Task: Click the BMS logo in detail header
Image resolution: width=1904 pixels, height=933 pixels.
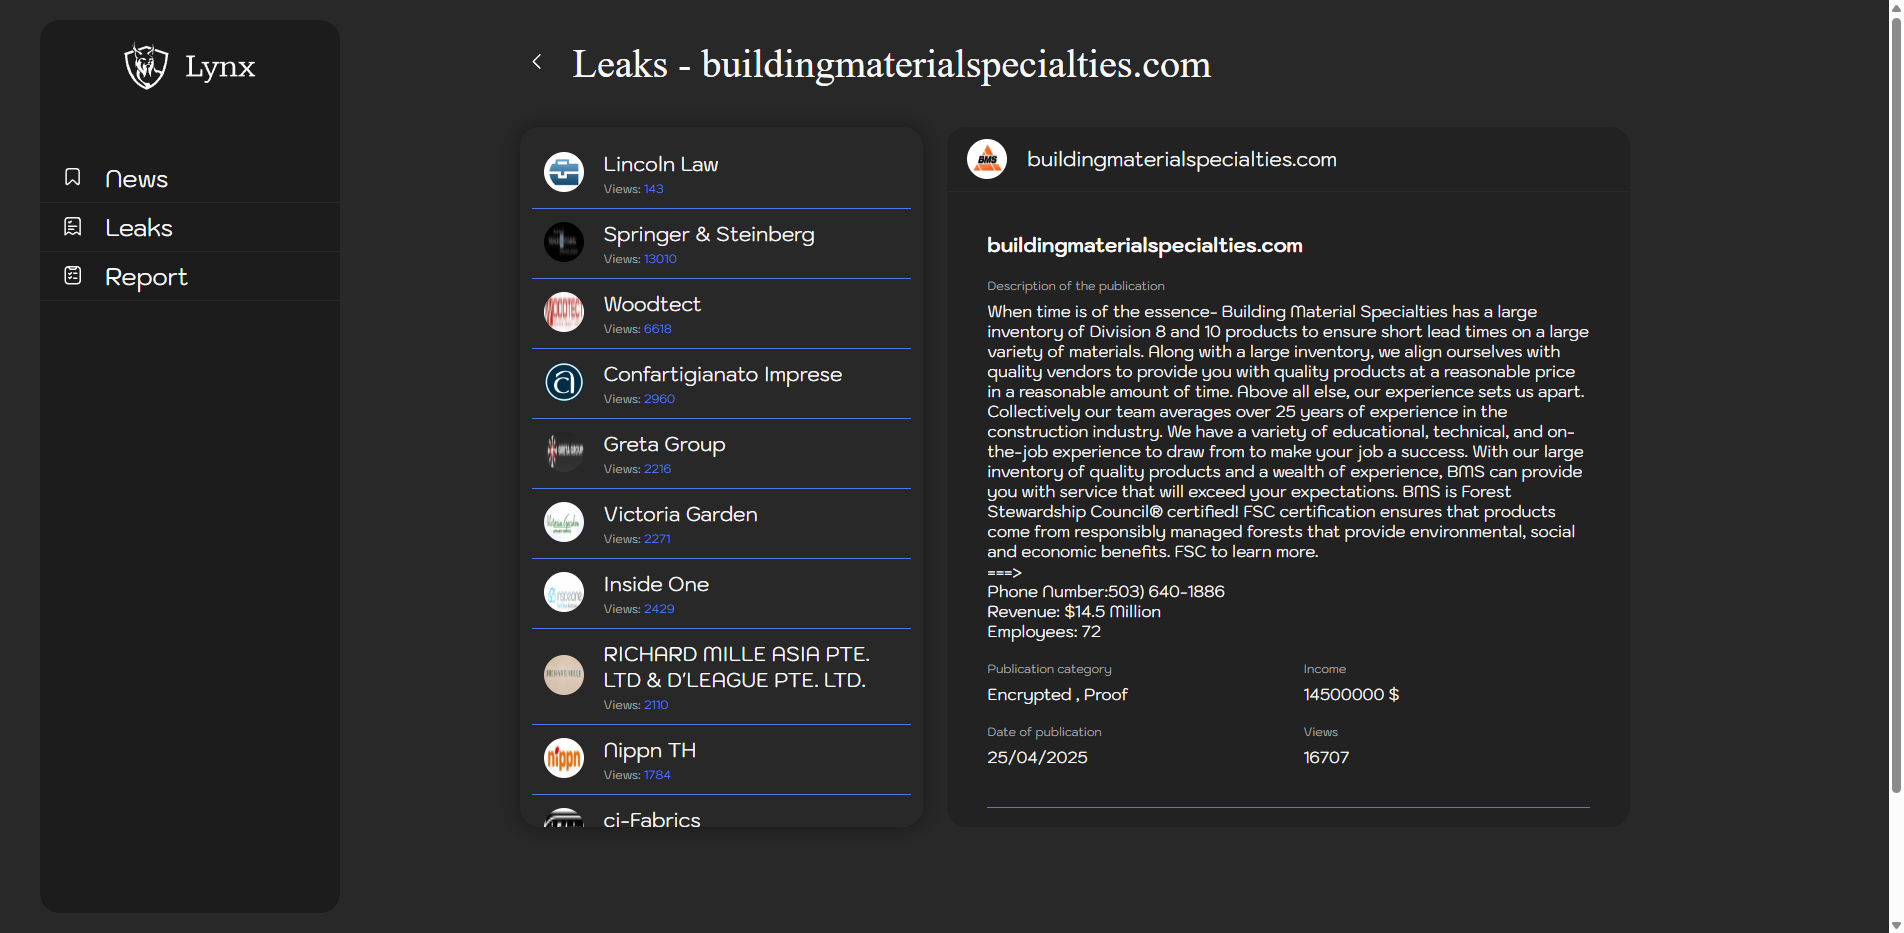Action: (x=987, y=160)
